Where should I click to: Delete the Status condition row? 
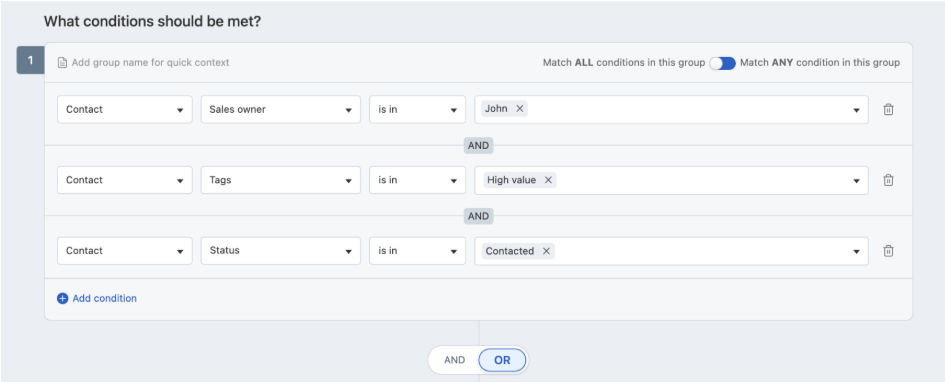point(888,251)
